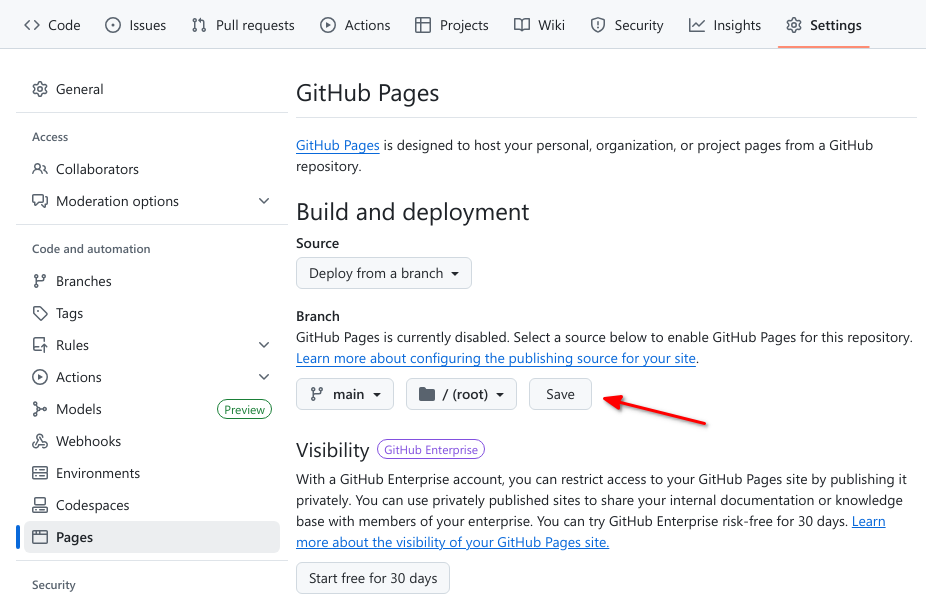Click the Environments server icon

[x=40, y=473]
